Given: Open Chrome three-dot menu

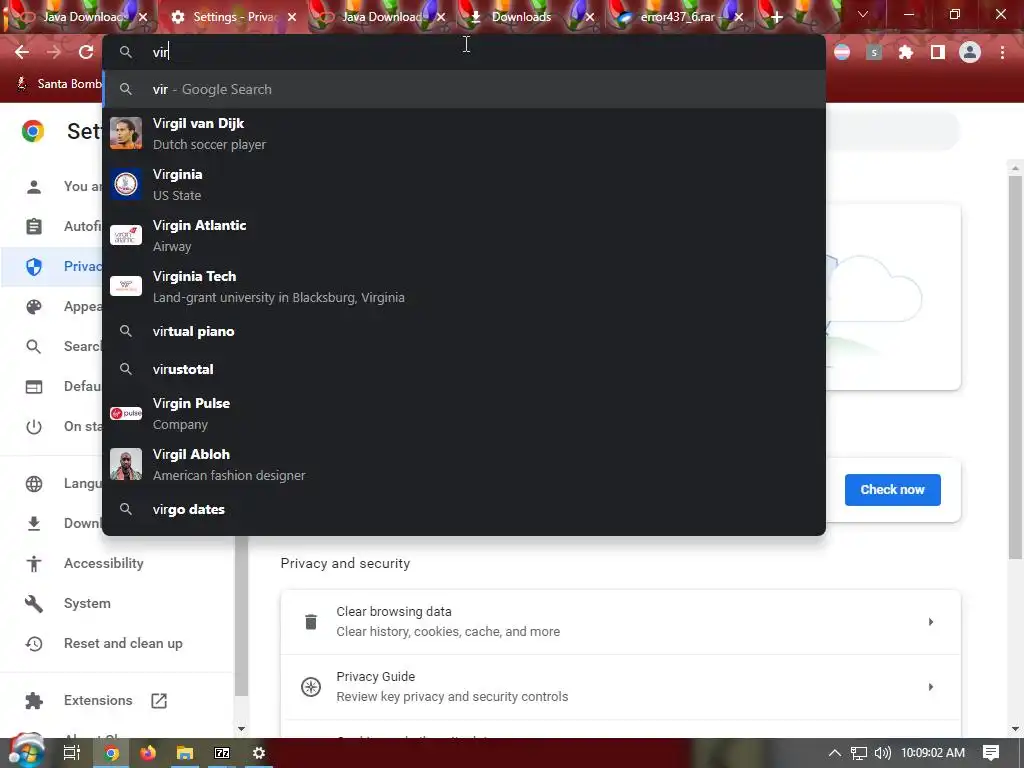Looking at the screenshot, I should pos(1002,52).
